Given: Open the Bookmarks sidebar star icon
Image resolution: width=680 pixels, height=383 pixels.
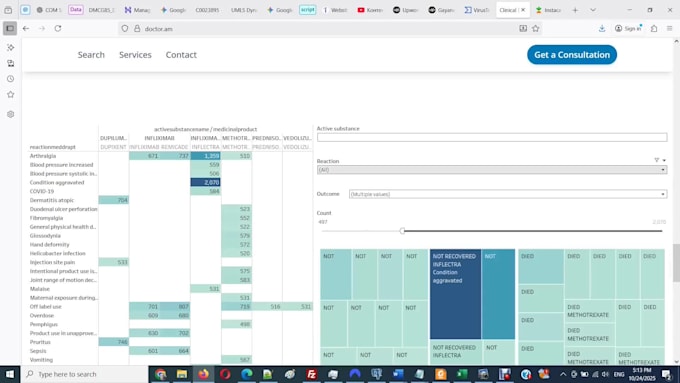Looking at the screenshot, I should pyautogui.click(x=10, y=95).
